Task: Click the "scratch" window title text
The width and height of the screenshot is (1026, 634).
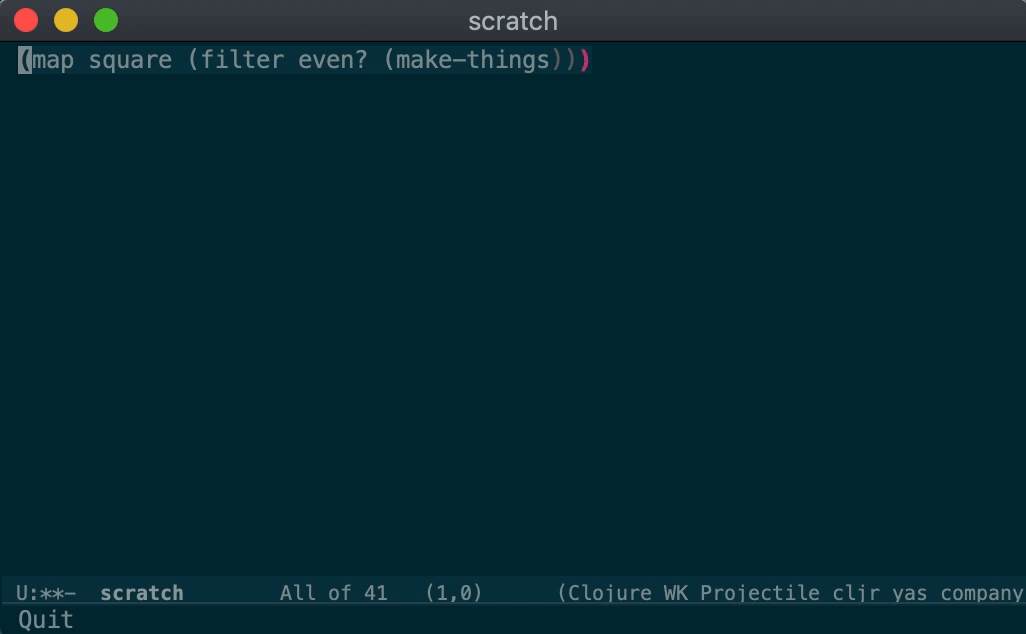Action: click(512, 21)
